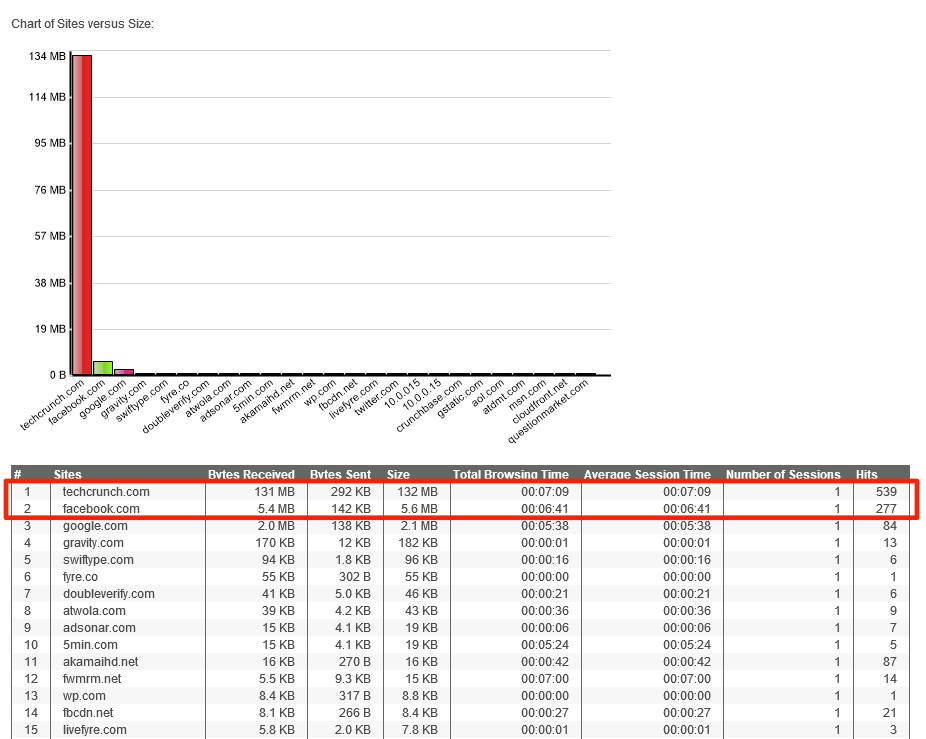Click the 87 hits value for akamaihd.net
The image size is (926, 739).
(x=890, y=662)
